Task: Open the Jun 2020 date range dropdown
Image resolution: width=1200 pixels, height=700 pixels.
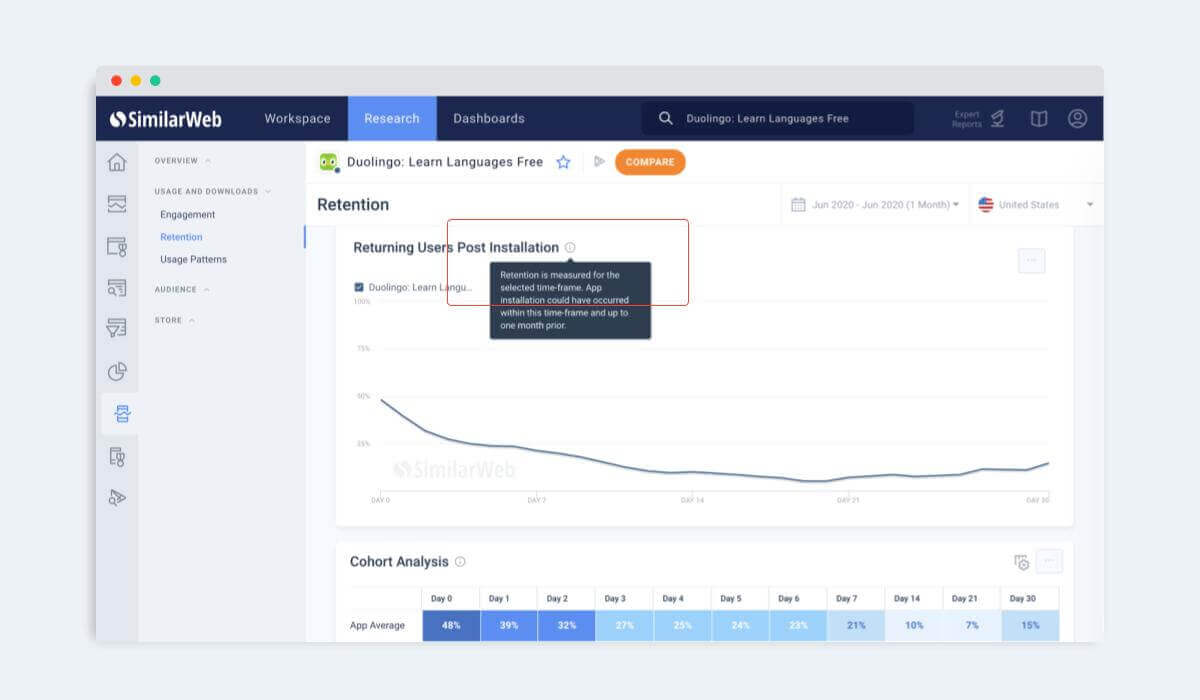Action: coord(875,204)
